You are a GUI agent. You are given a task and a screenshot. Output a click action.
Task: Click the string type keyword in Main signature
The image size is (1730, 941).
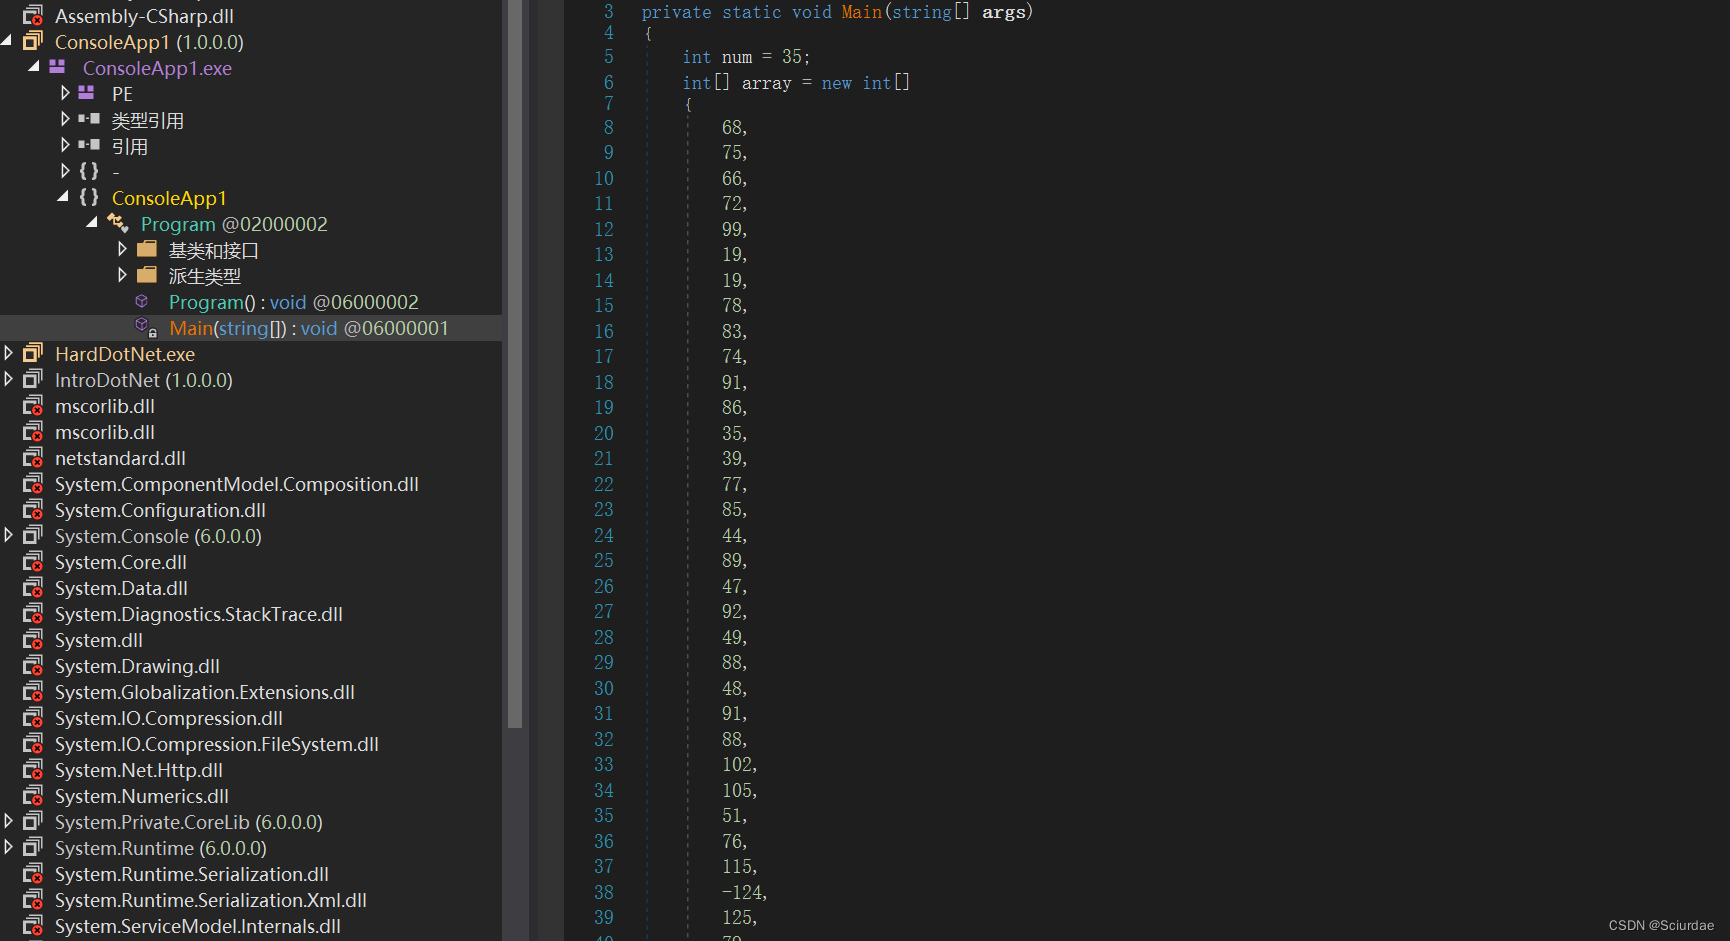922,12
